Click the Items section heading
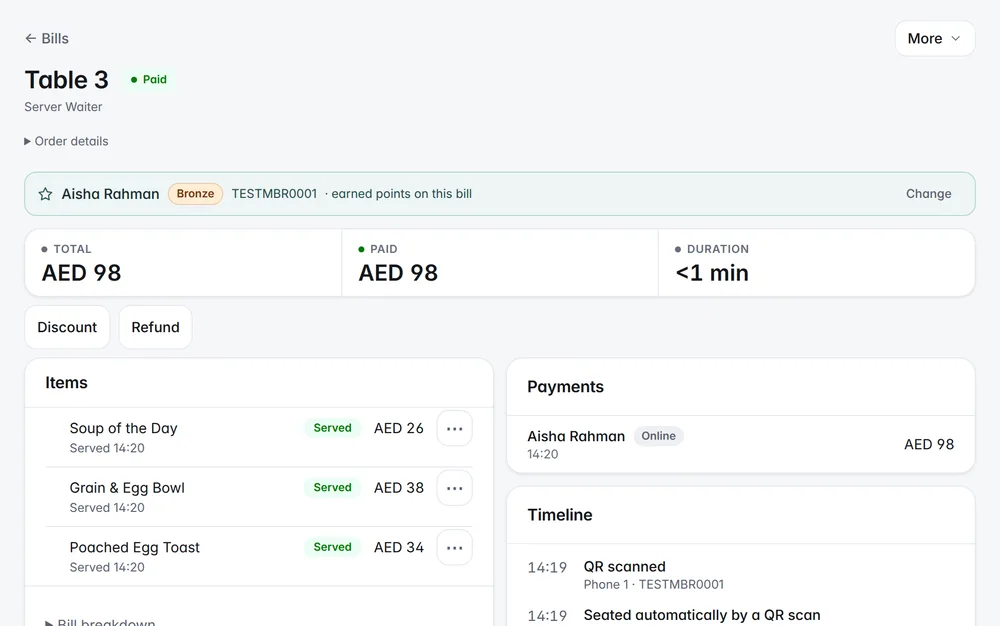The height and width of the screenshot is (626, 1000). [x=66, y=382]
